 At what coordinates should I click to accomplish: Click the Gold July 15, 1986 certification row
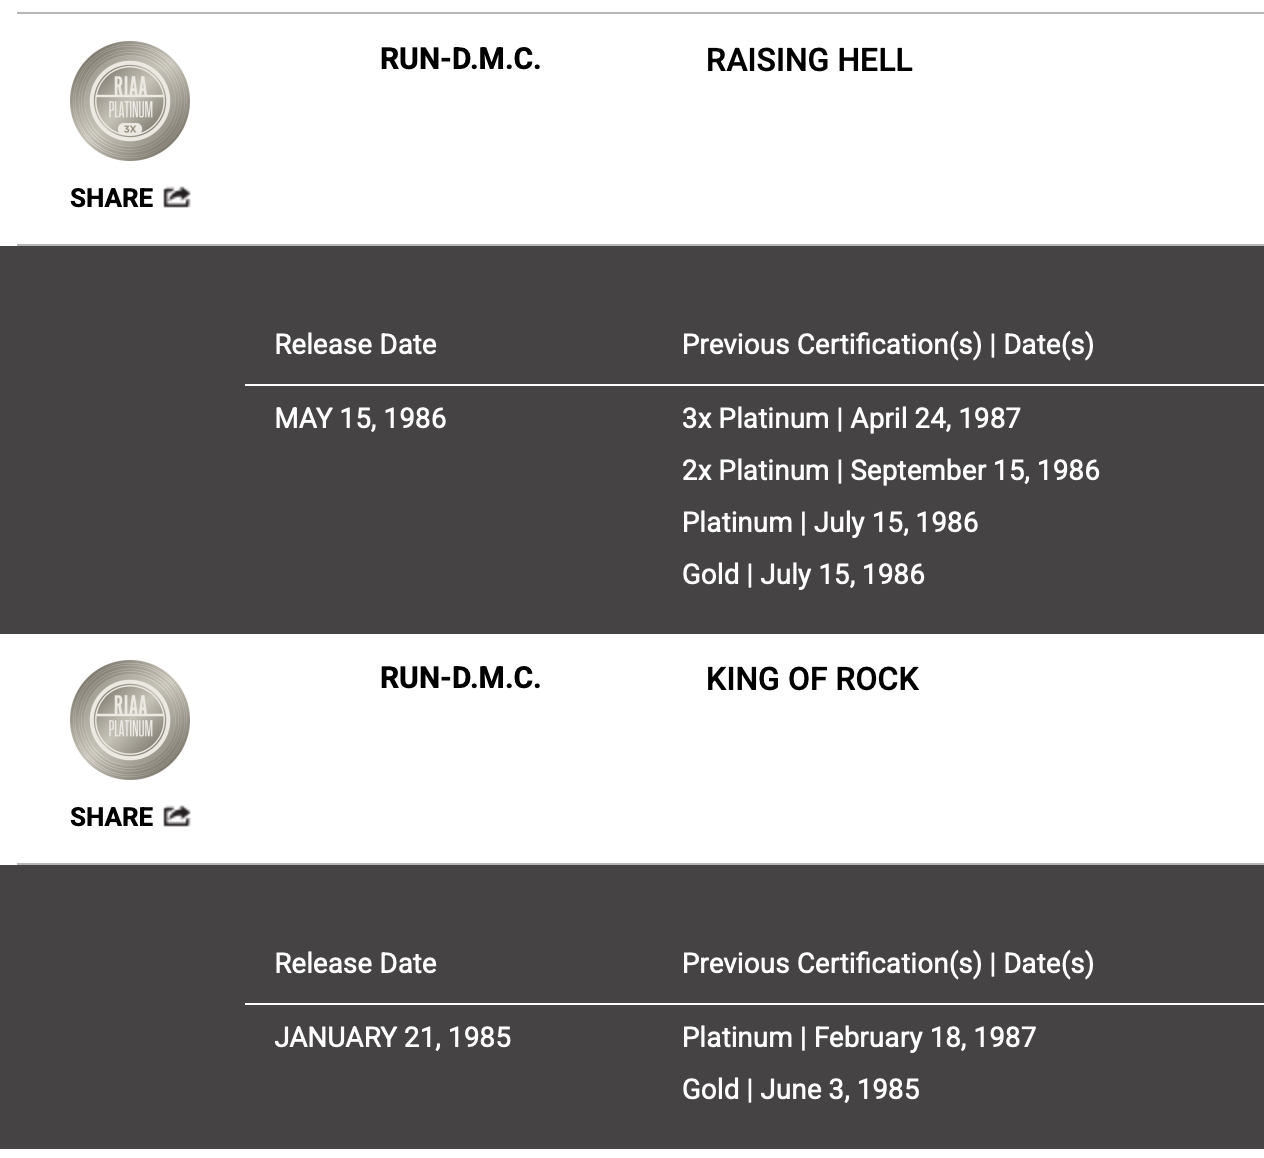pyautogui.click(x=803, y=574)
